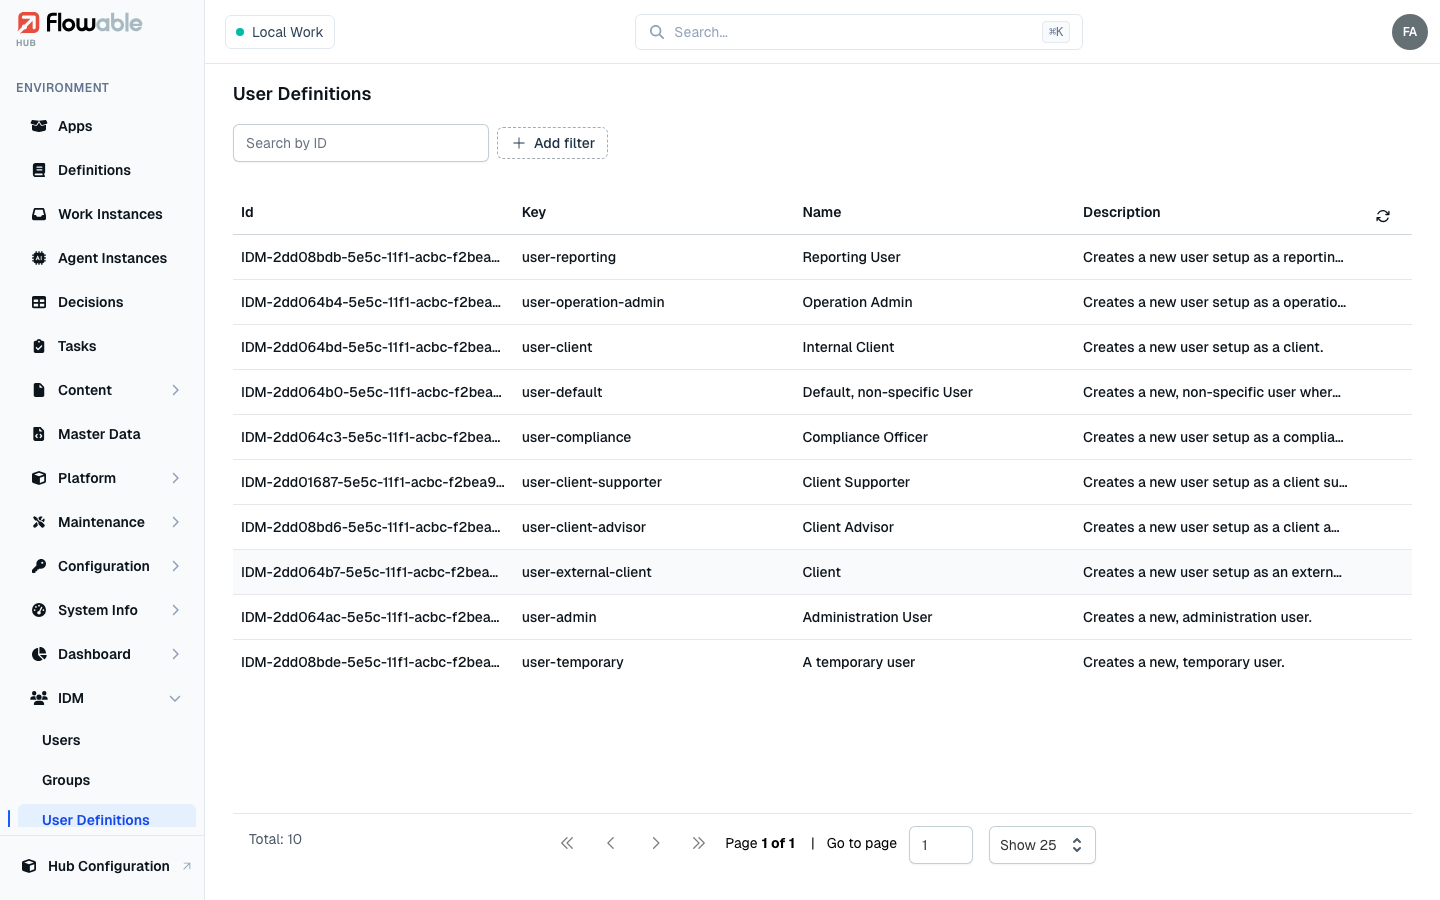Click the Id column header
This screenshot has height=900, width=1440.
[247, 212]
